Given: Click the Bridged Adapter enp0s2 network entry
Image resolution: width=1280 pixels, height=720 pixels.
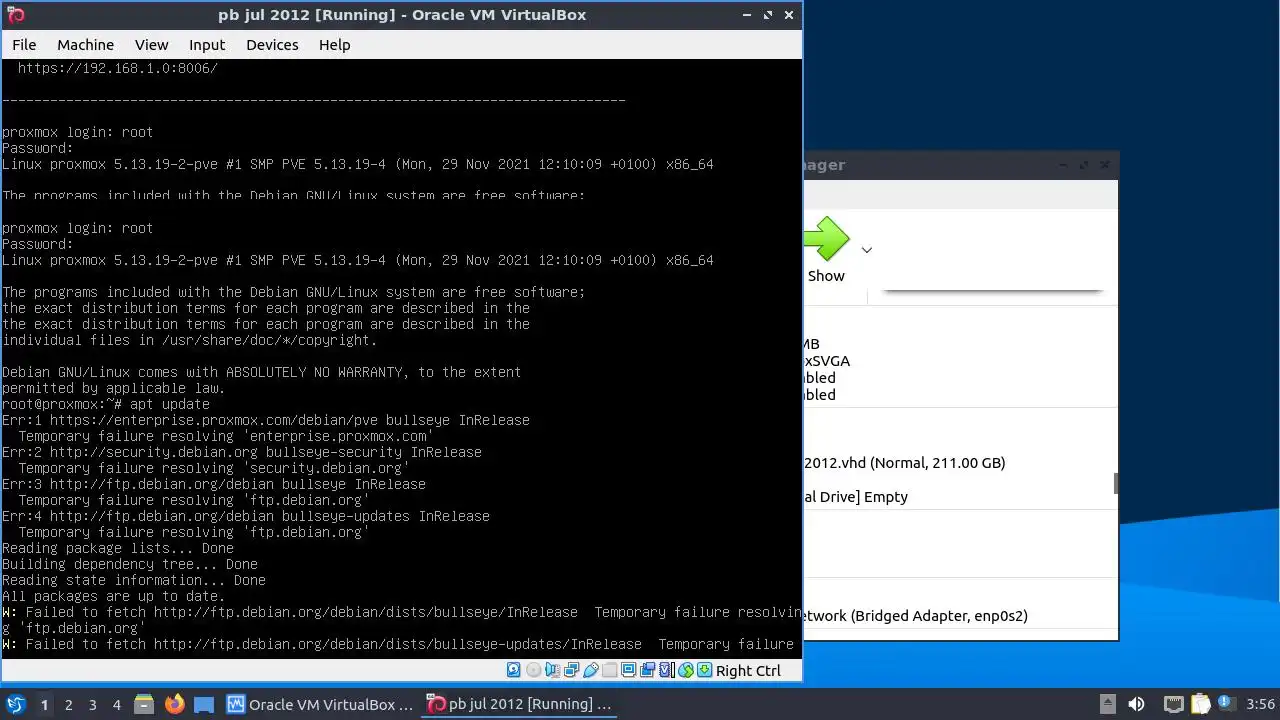Looking at the screenshot, I should pos(916,616).
